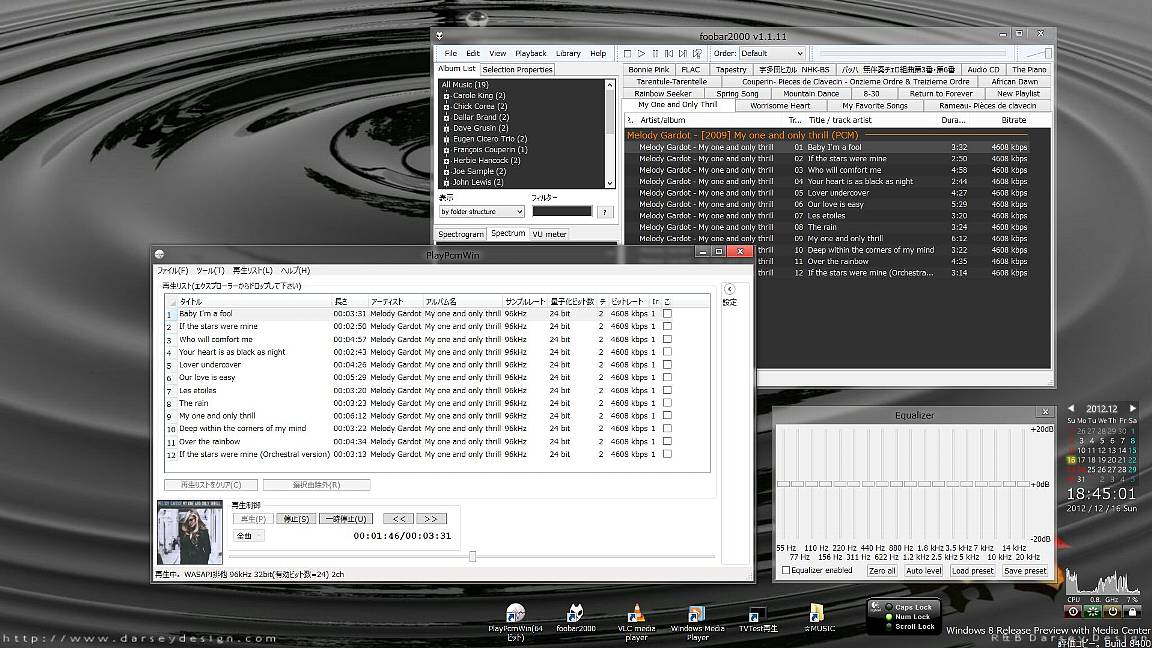Click the Load preset button
1152x648 pixels.
point(972,570)
